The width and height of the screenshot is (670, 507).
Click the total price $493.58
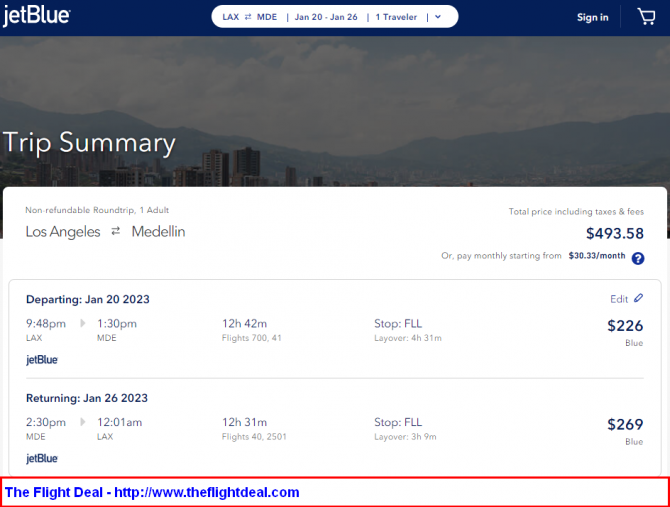(615, 233)
